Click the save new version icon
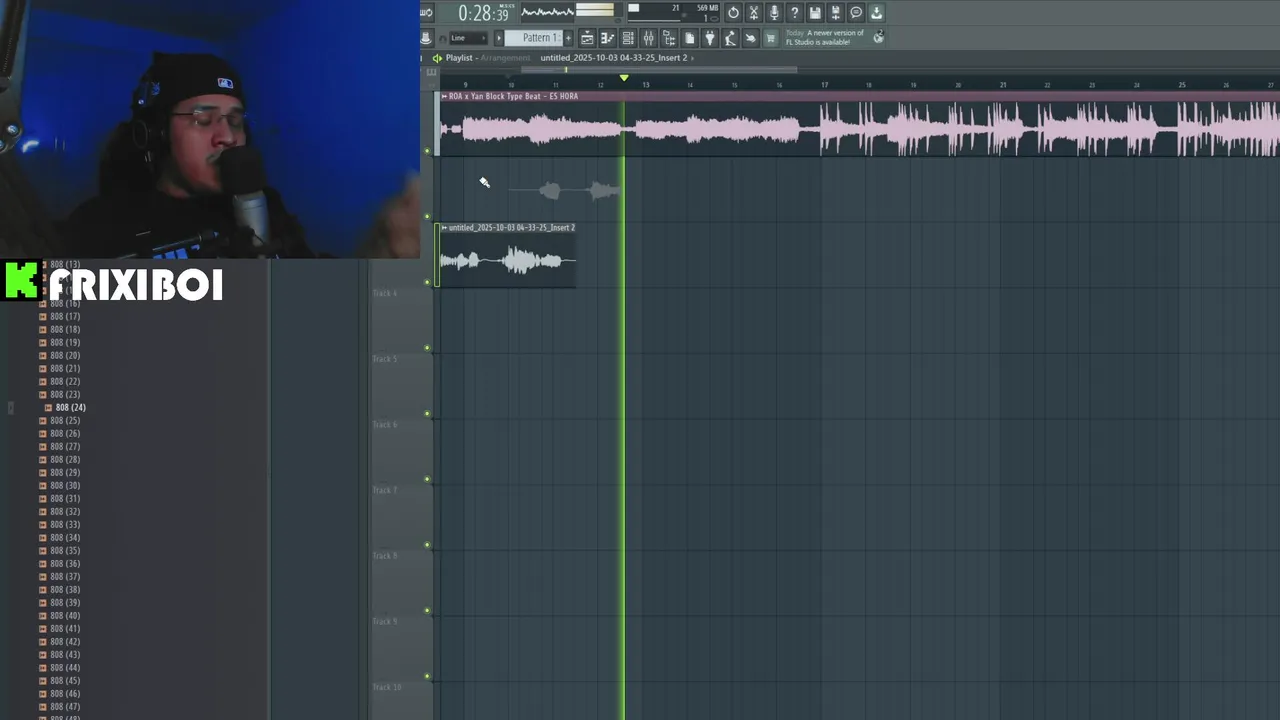 (x=835, y=13)
